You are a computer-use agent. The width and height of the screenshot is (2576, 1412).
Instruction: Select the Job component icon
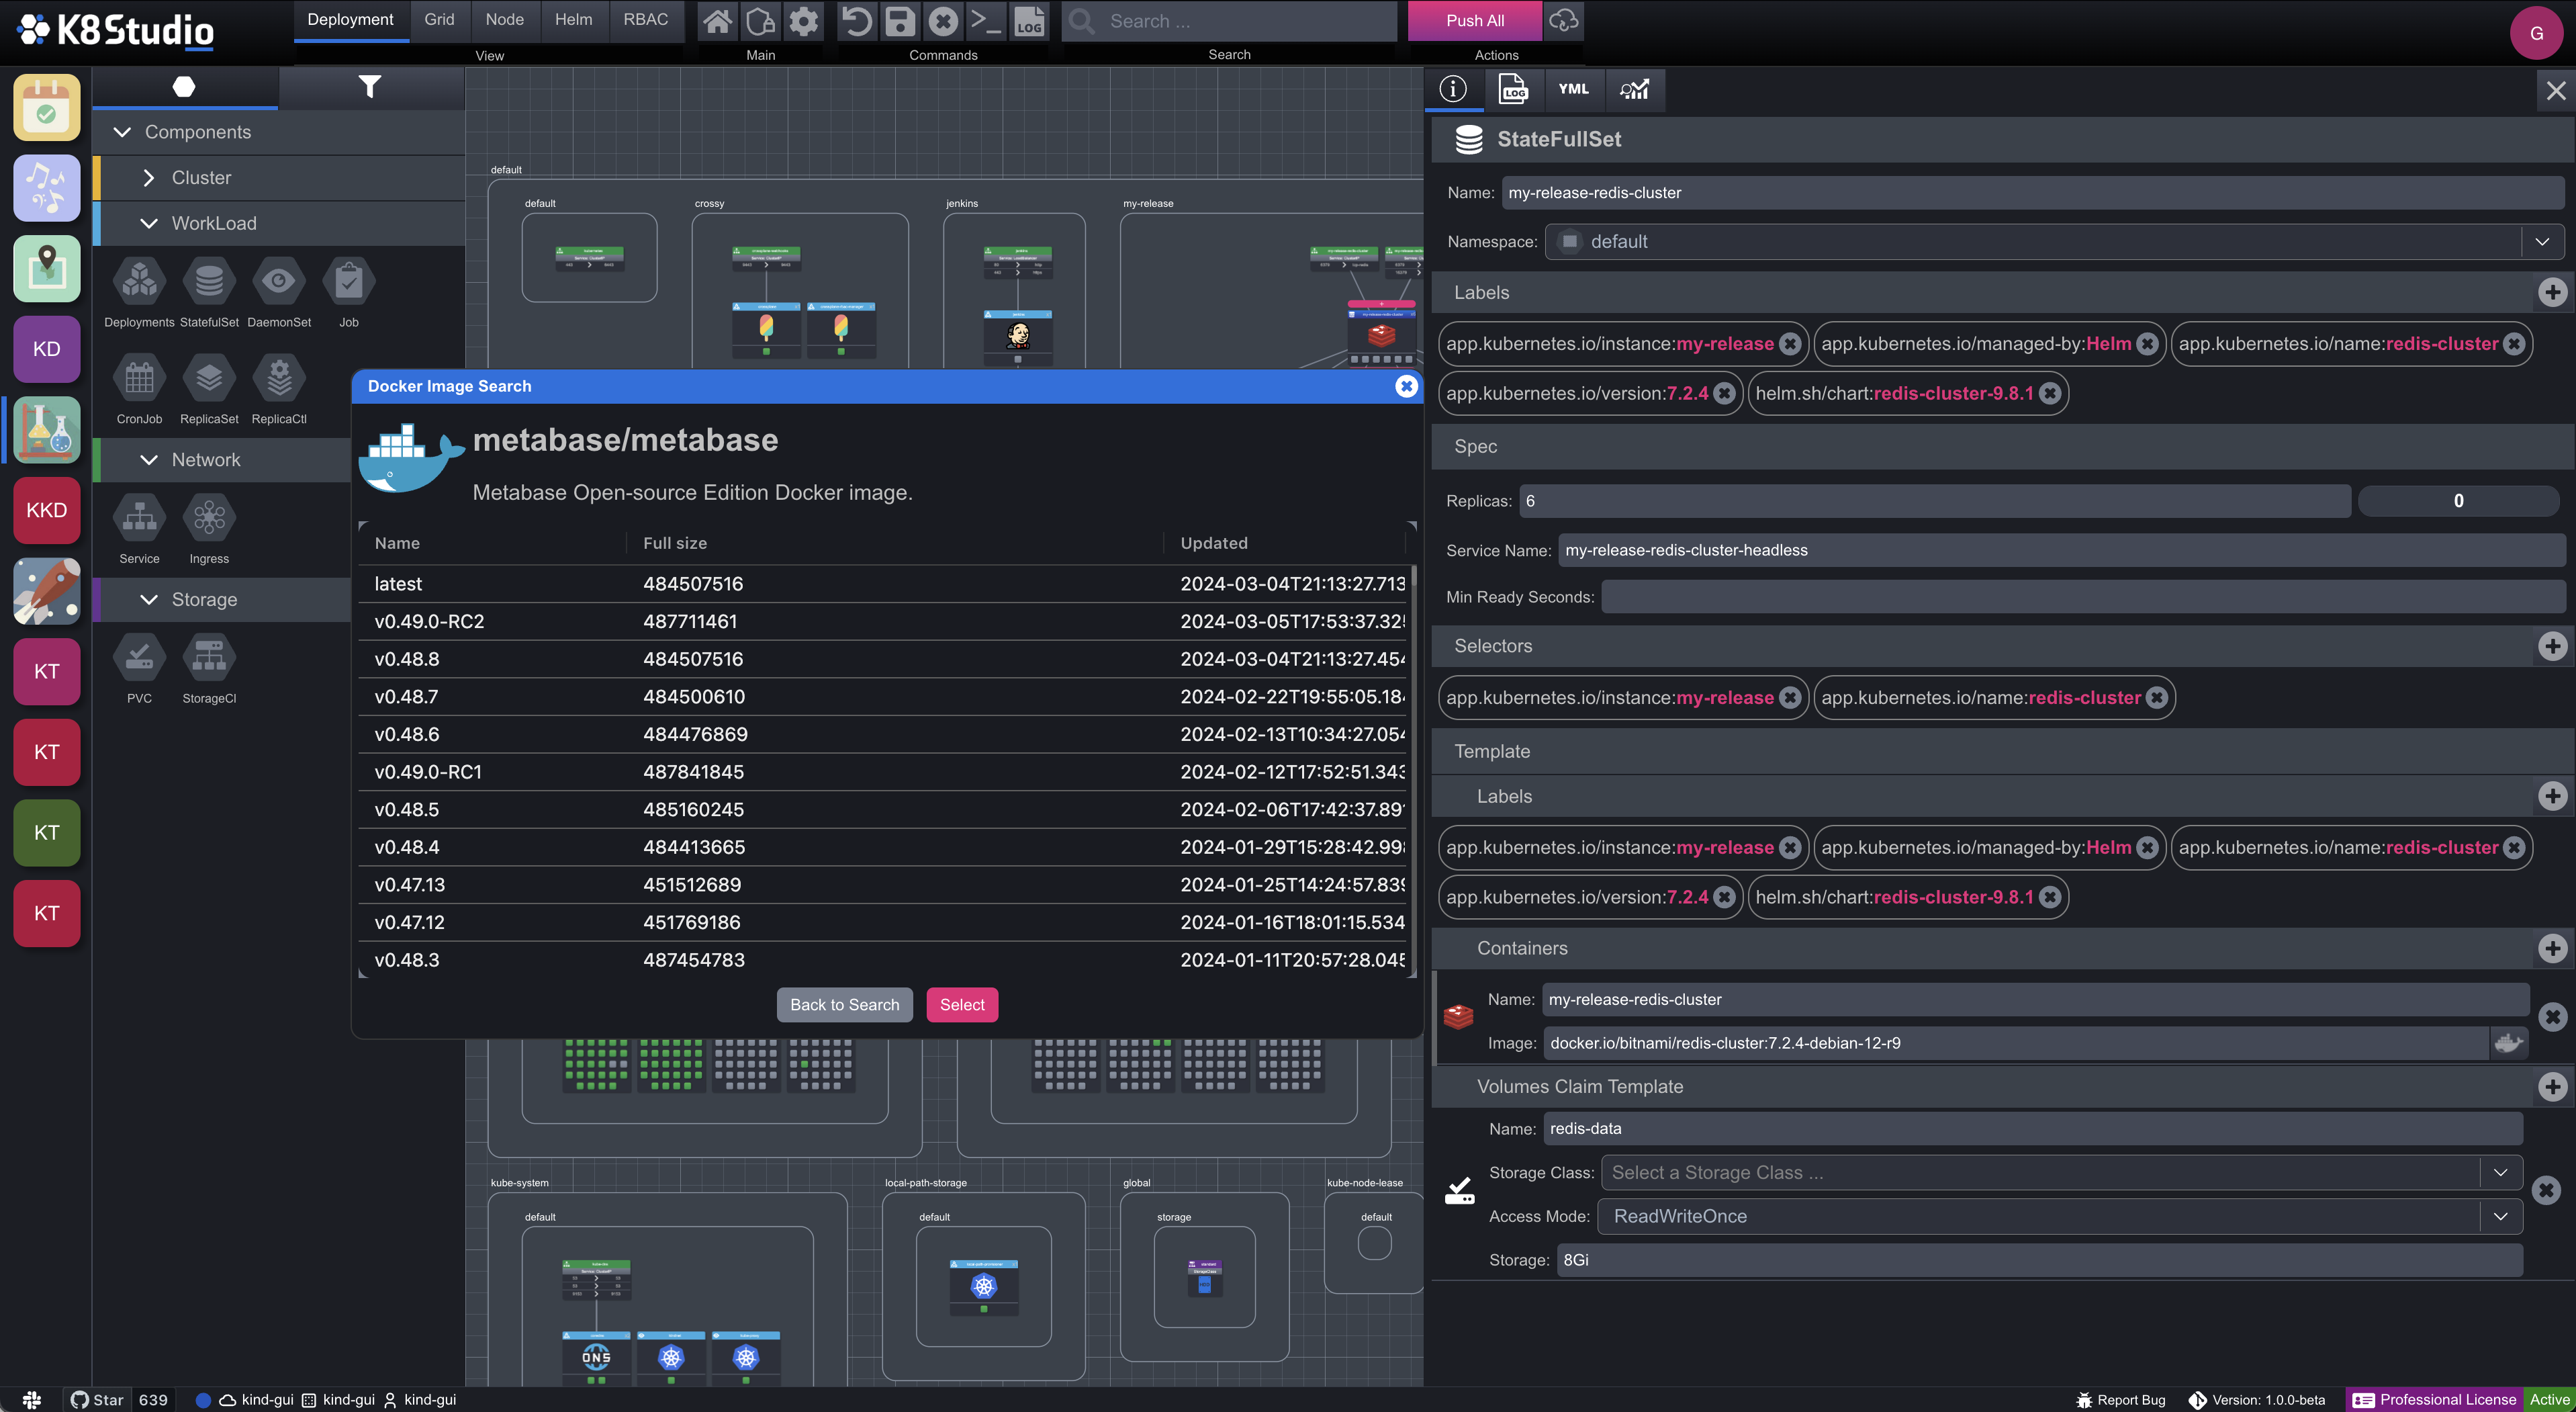click(x=349, y=281)
